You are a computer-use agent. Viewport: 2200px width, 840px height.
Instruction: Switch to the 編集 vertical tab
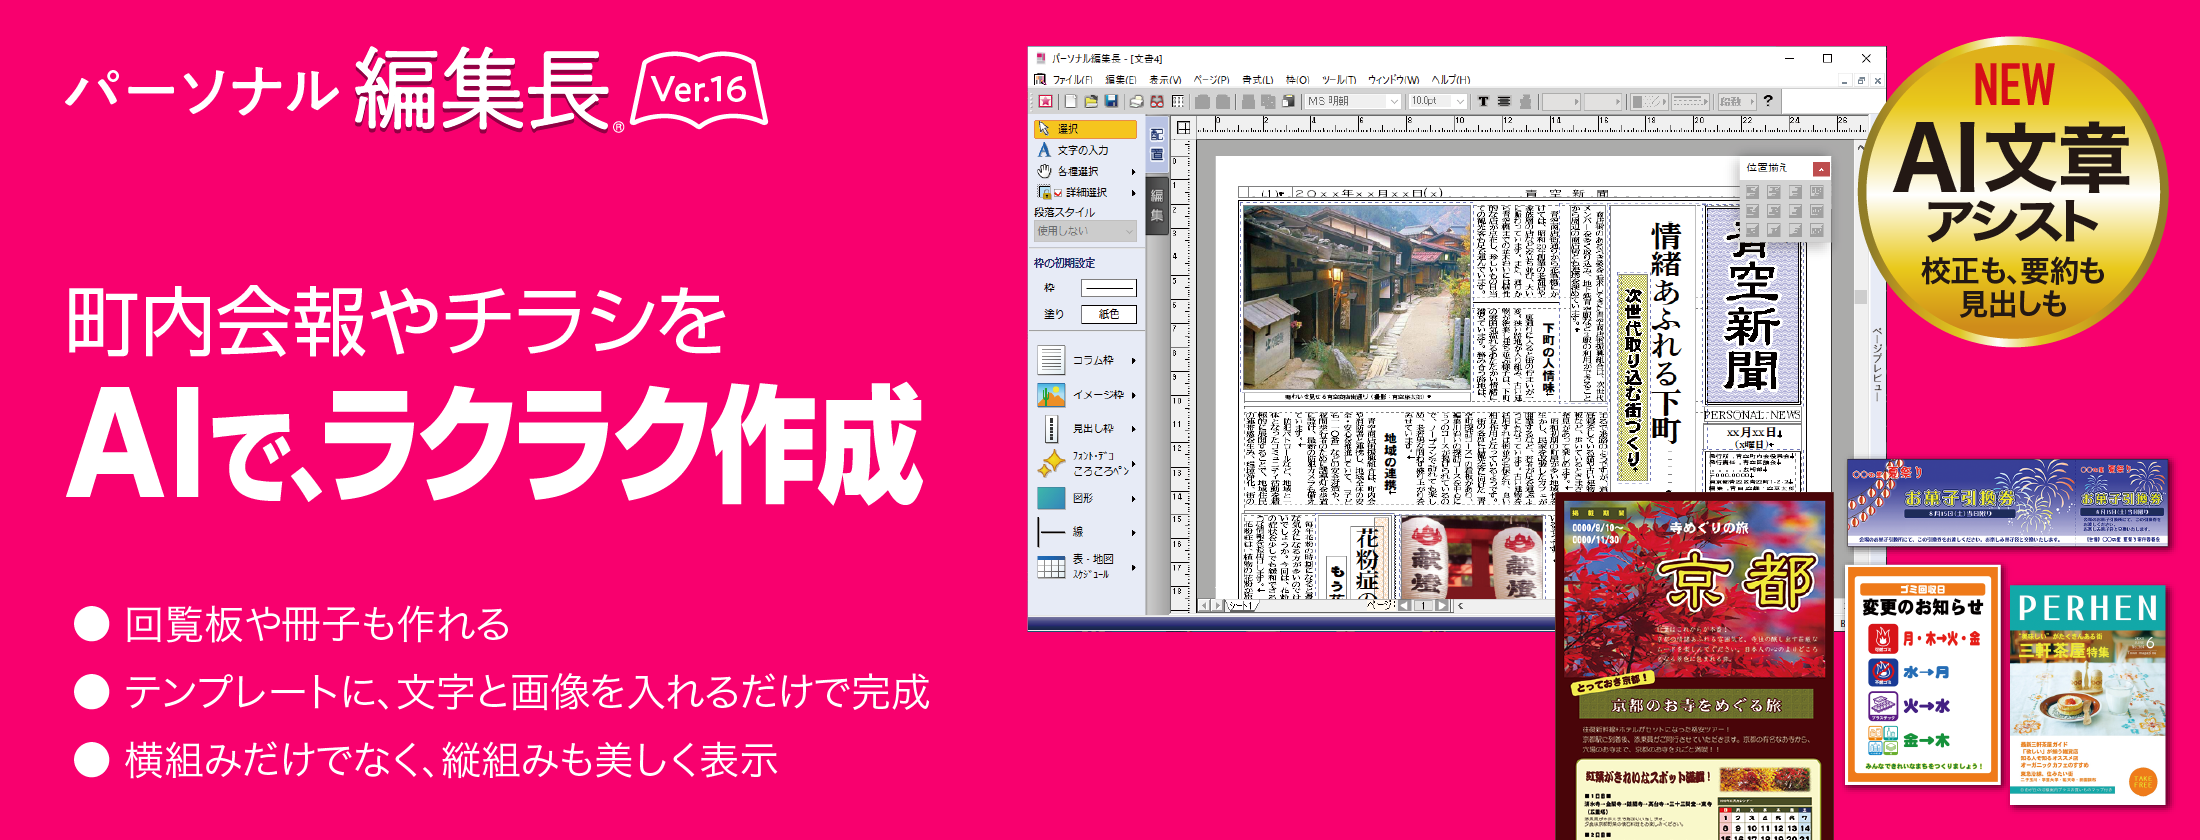click(1157, 204)
